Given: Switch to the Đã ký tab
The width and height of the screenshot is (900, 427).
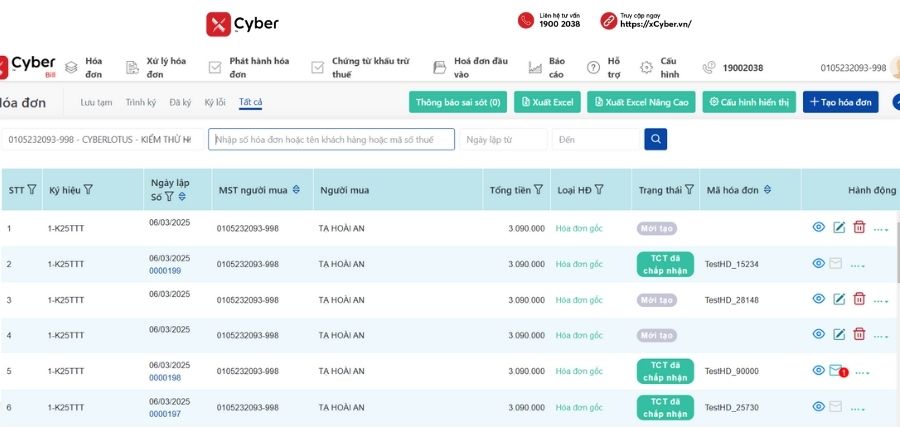Looking at the screenshot, I should pos(180,102).
